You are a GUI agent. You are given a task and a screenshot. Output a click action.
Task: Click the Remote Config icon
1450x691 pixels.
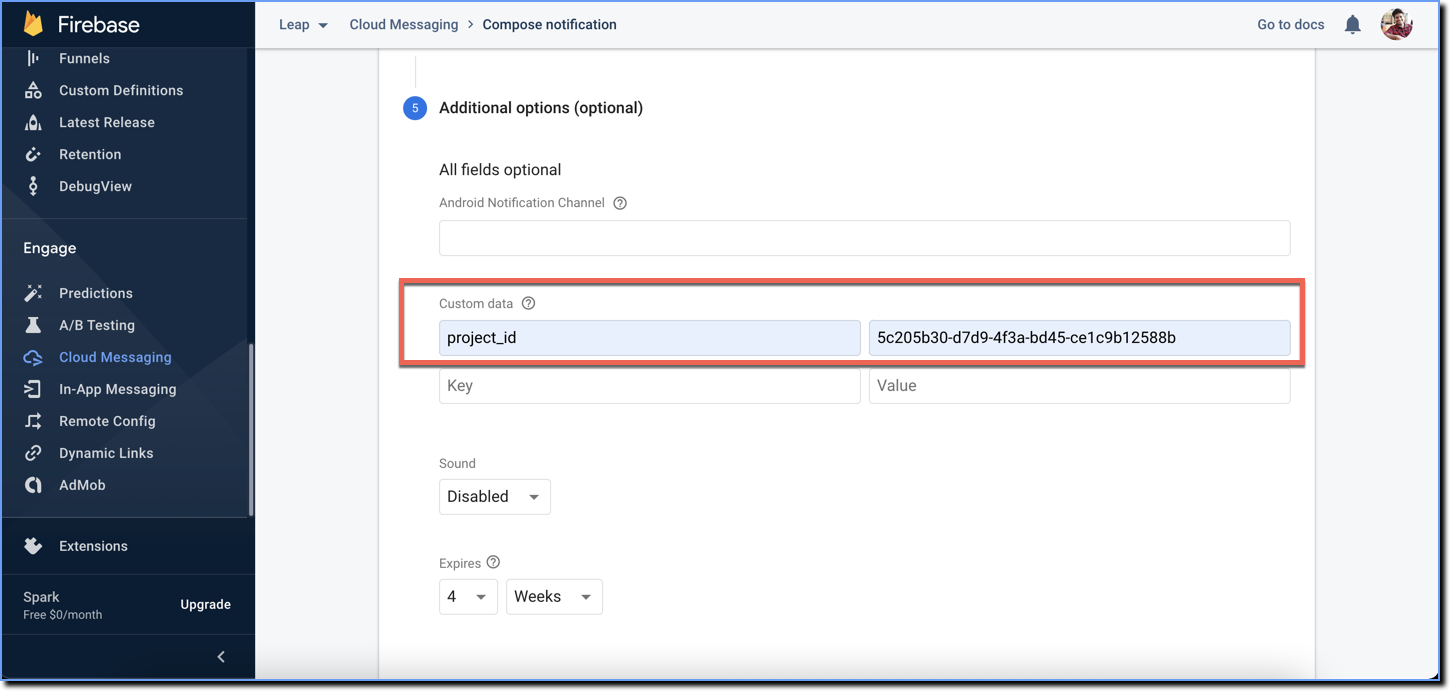coord(33,421)
